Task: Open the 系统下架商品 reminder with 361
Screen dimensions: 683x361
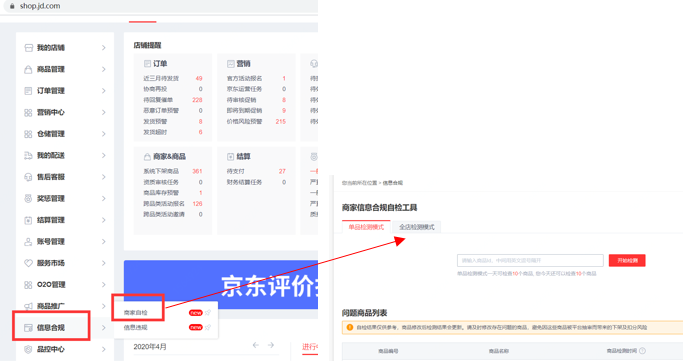Action: click(x=161, y=171)
